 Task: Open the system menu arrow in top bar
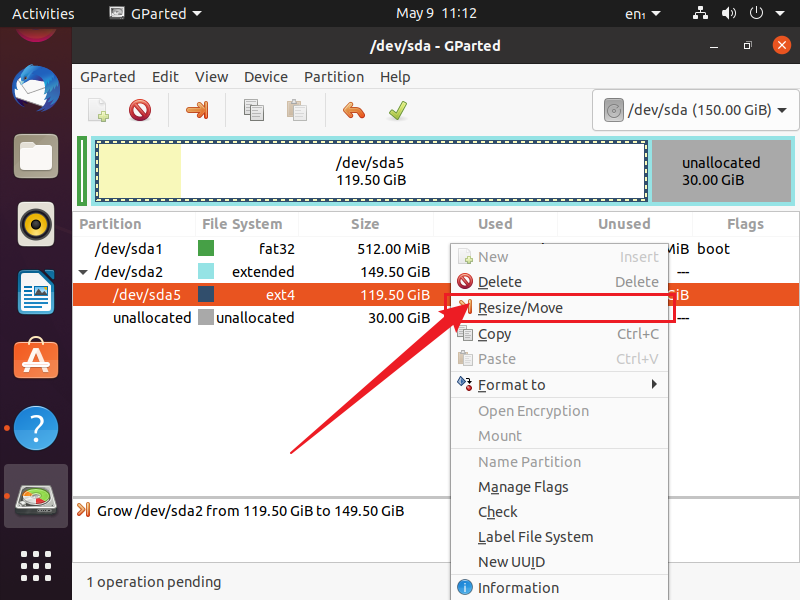click(x=780, y=14)
